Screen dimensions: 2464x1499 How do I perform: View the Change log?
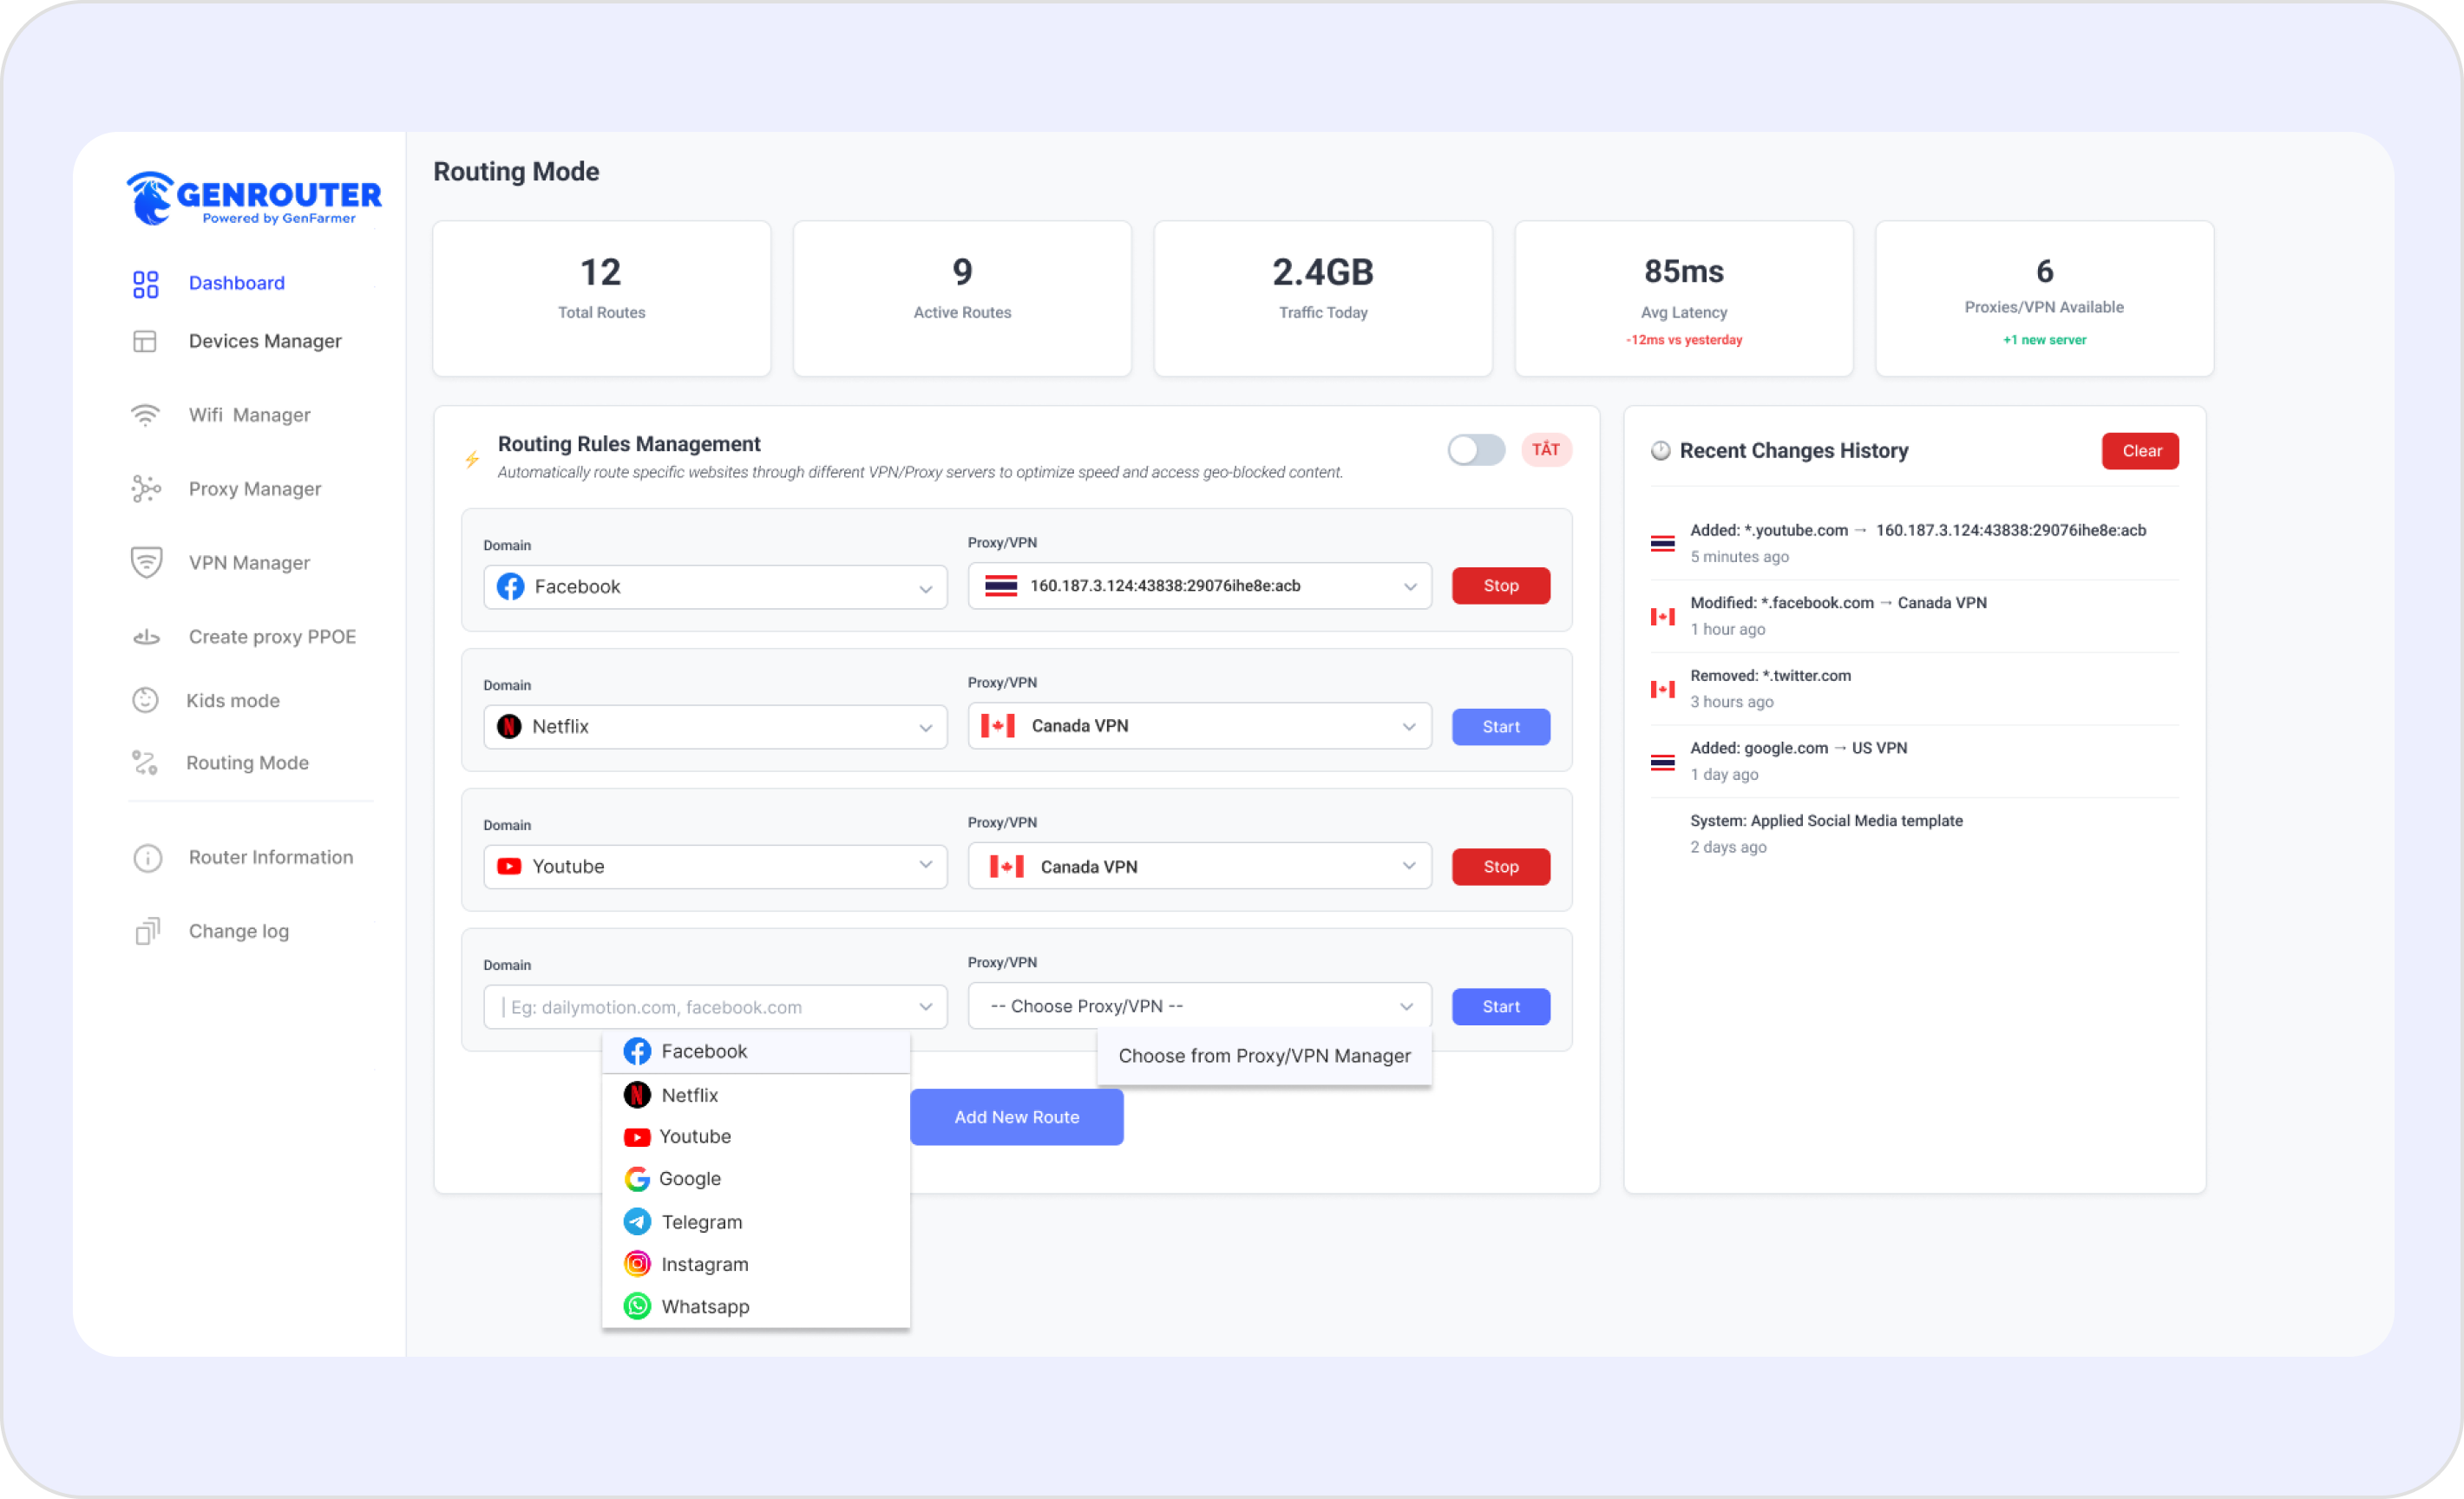[238, 930]
